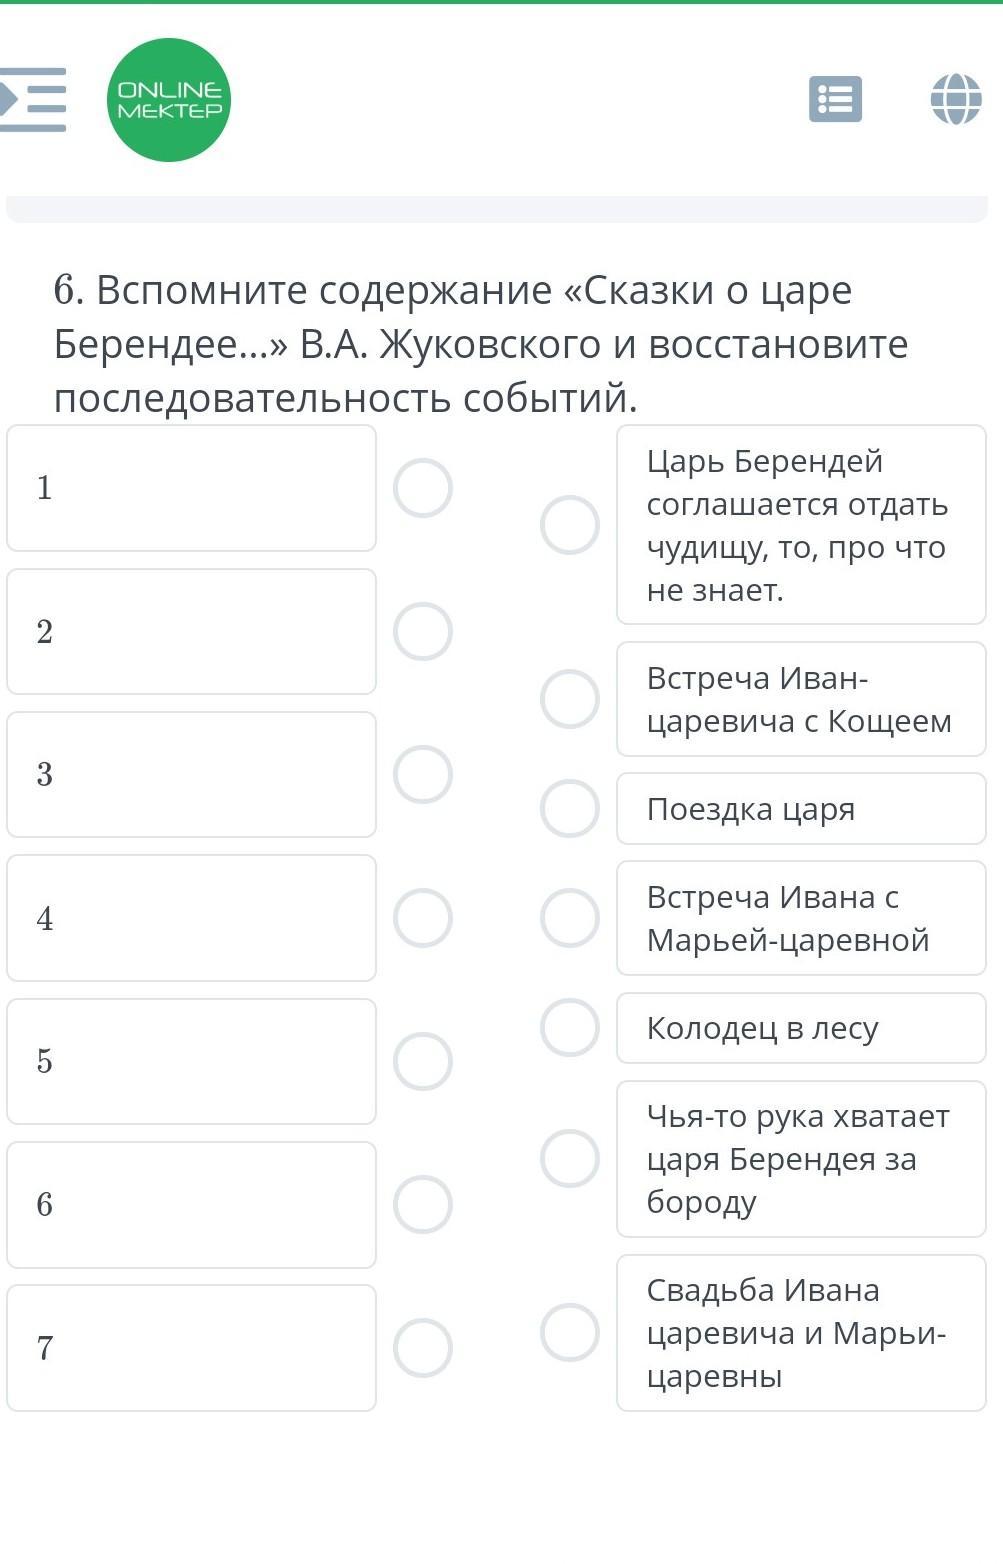Select the circle beside 'Колодец в лесу'

pos(570,1027)
